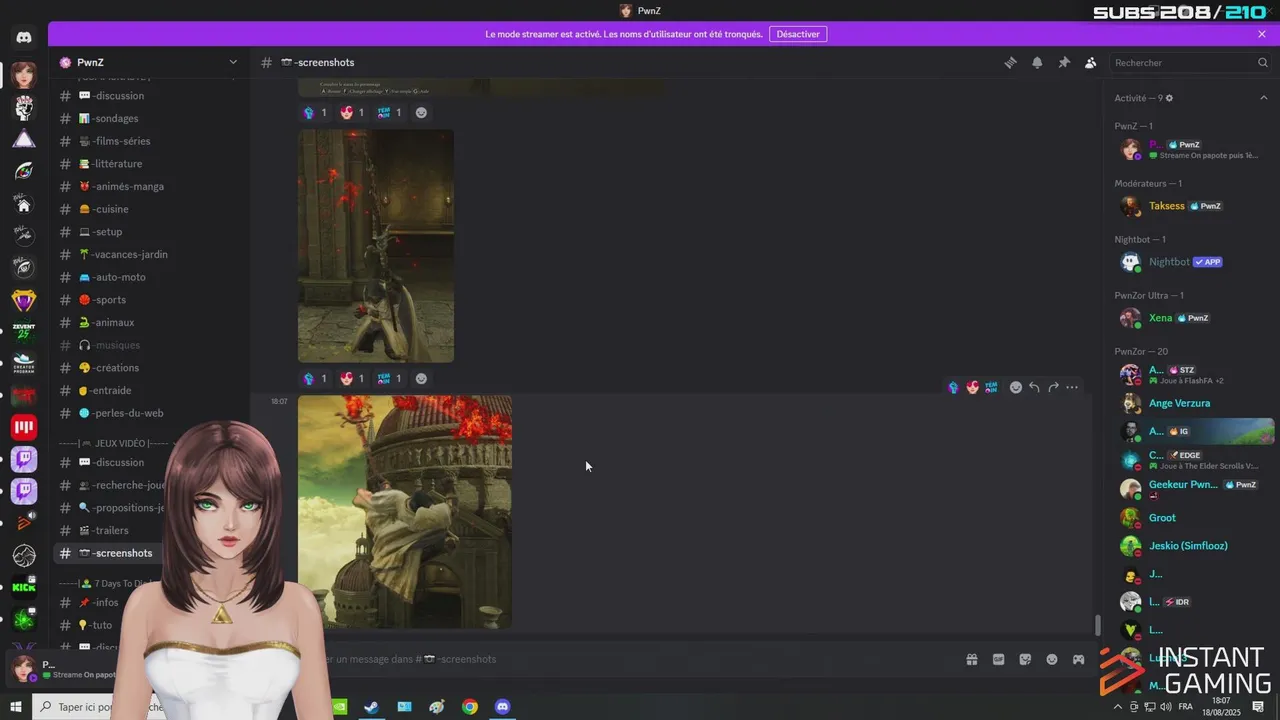The image size is (1280, 720).
Task: Open the gift icon in message bar
Action: pos(971,659)
